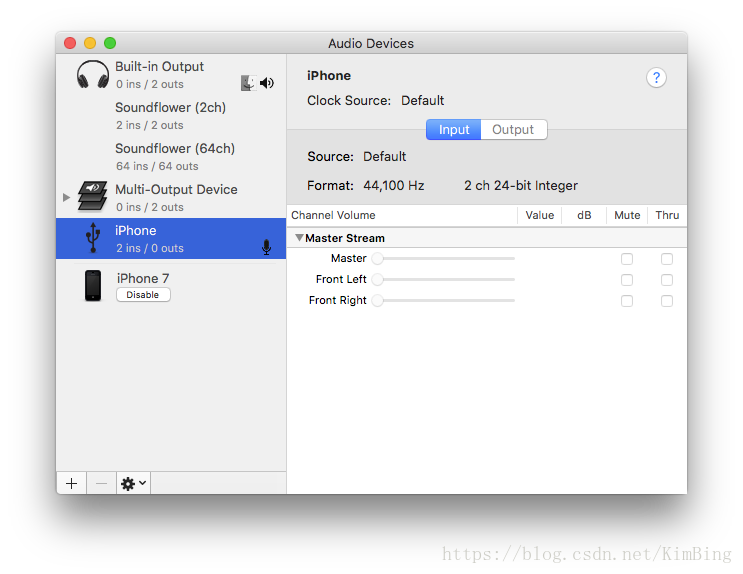Viewport: 743px width, 574px height.
Task: Click the dB column header
Action: coord(584,215)
